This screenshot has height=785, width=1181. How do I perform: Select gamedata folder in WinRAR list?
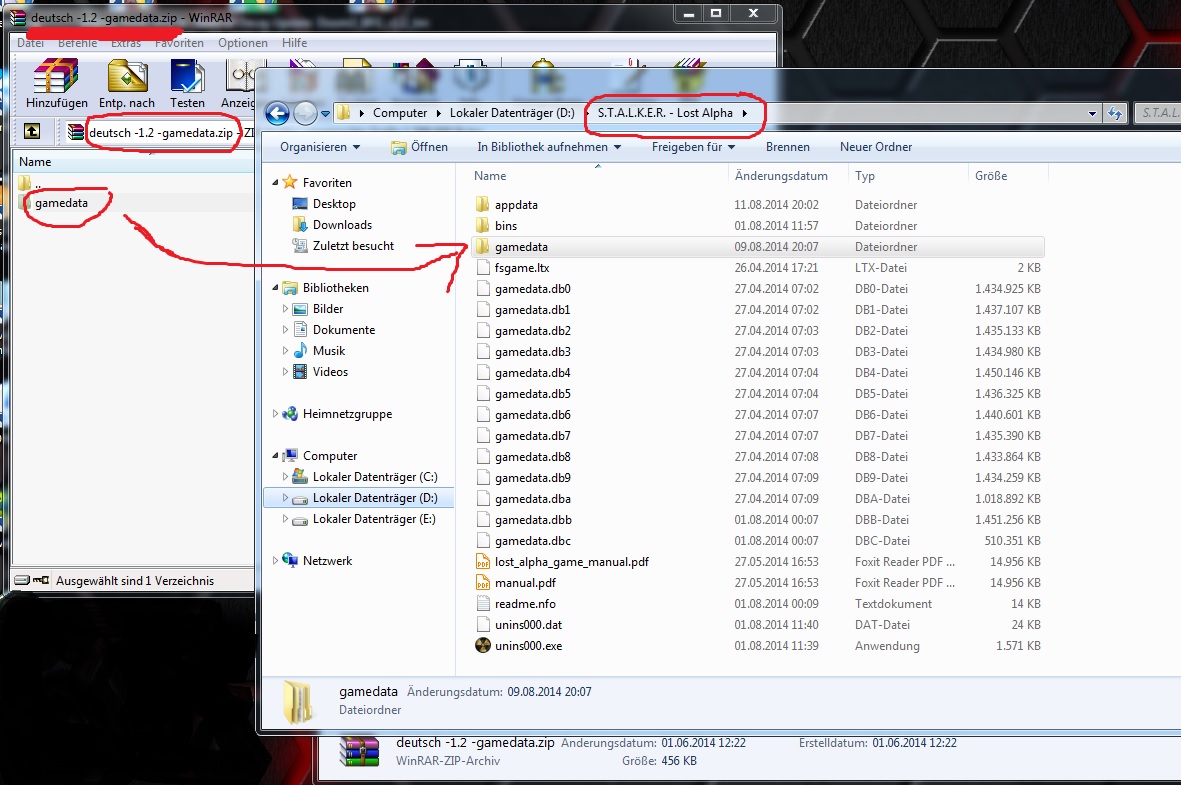pyautogui.click(x=60, y=203)
